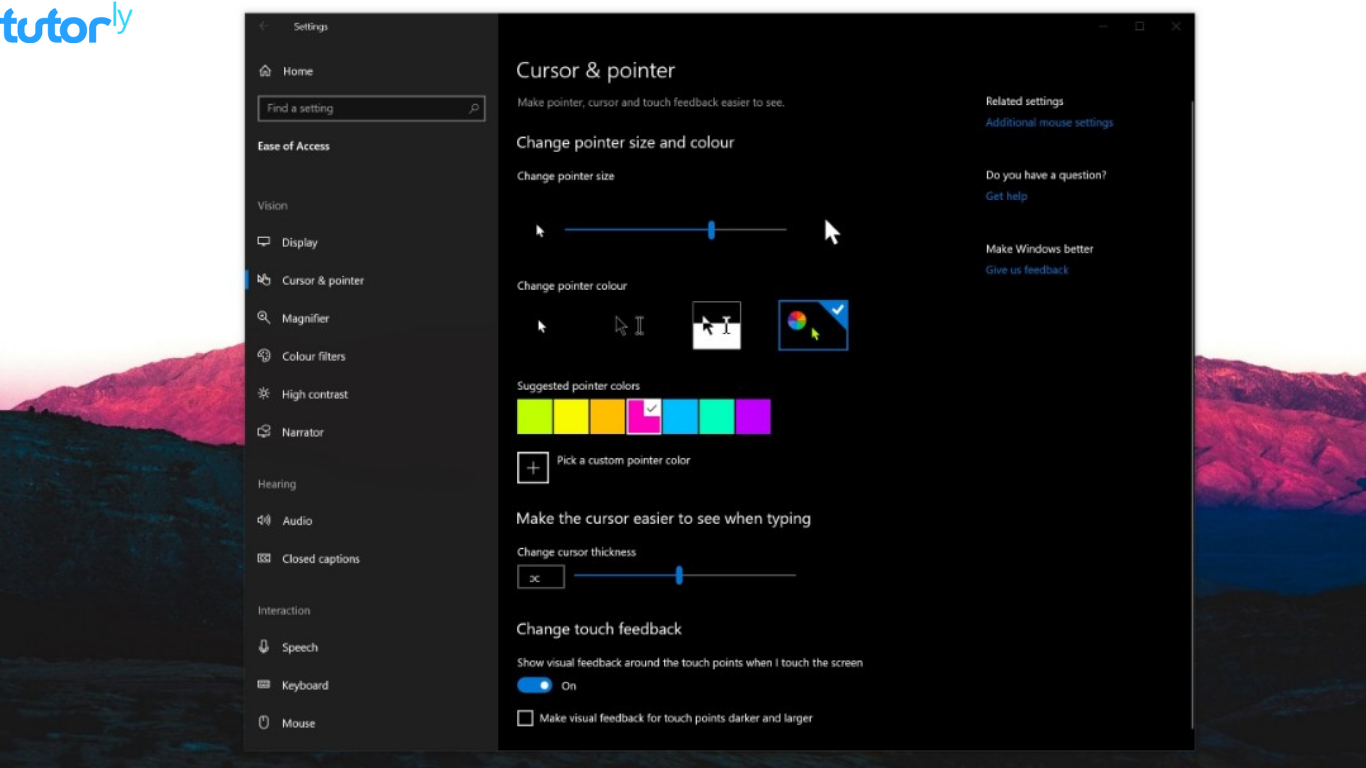
Task: Turn off visual feedback for touch points
Action: [534, 685]
